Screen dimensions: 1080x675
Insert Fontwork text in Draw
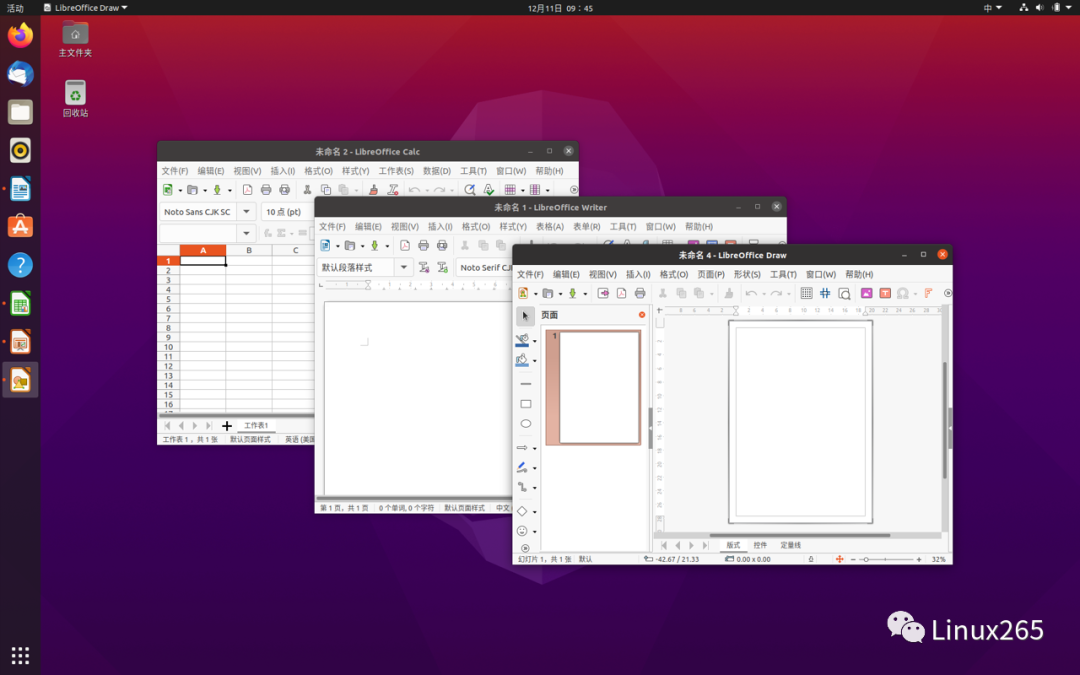coord(928,293)
